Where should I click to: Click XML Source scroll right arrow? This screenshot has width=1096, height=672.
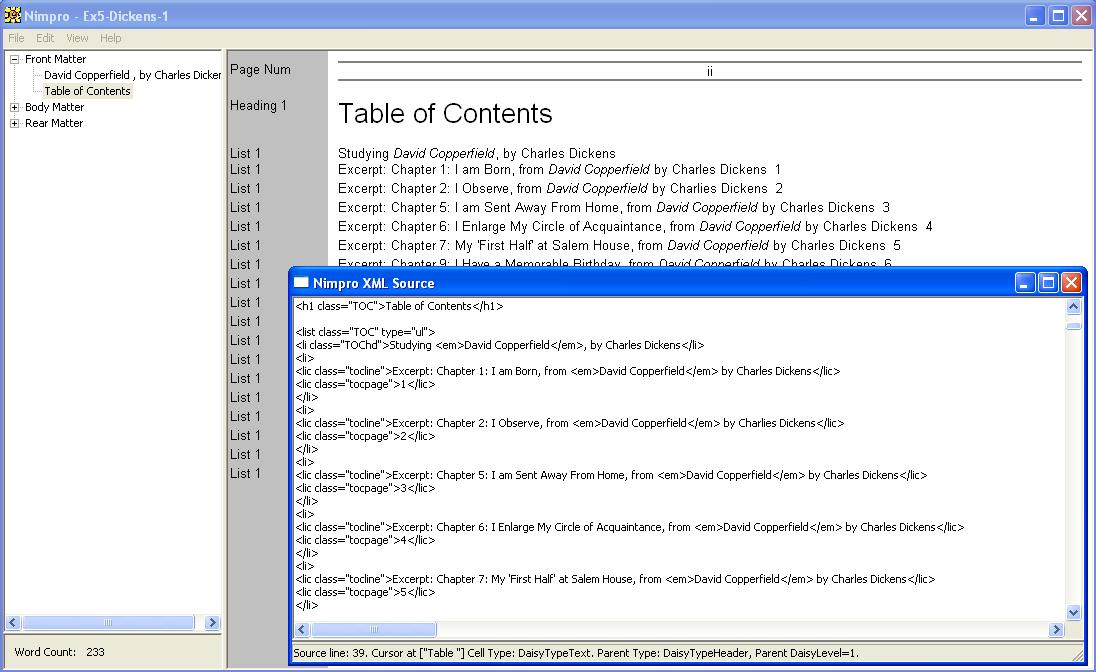(x=1056, y=629)
